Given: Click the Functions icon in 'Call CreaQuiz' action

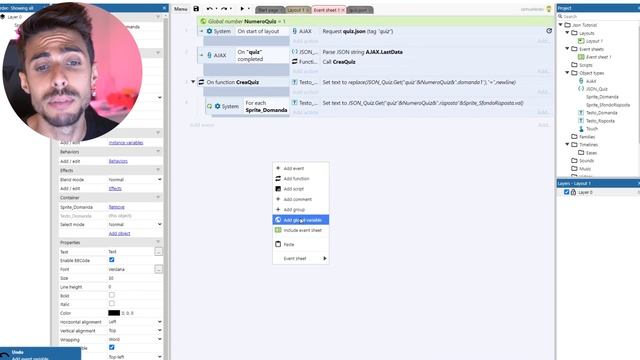Looking at the screenshot, I should (295, 62).
